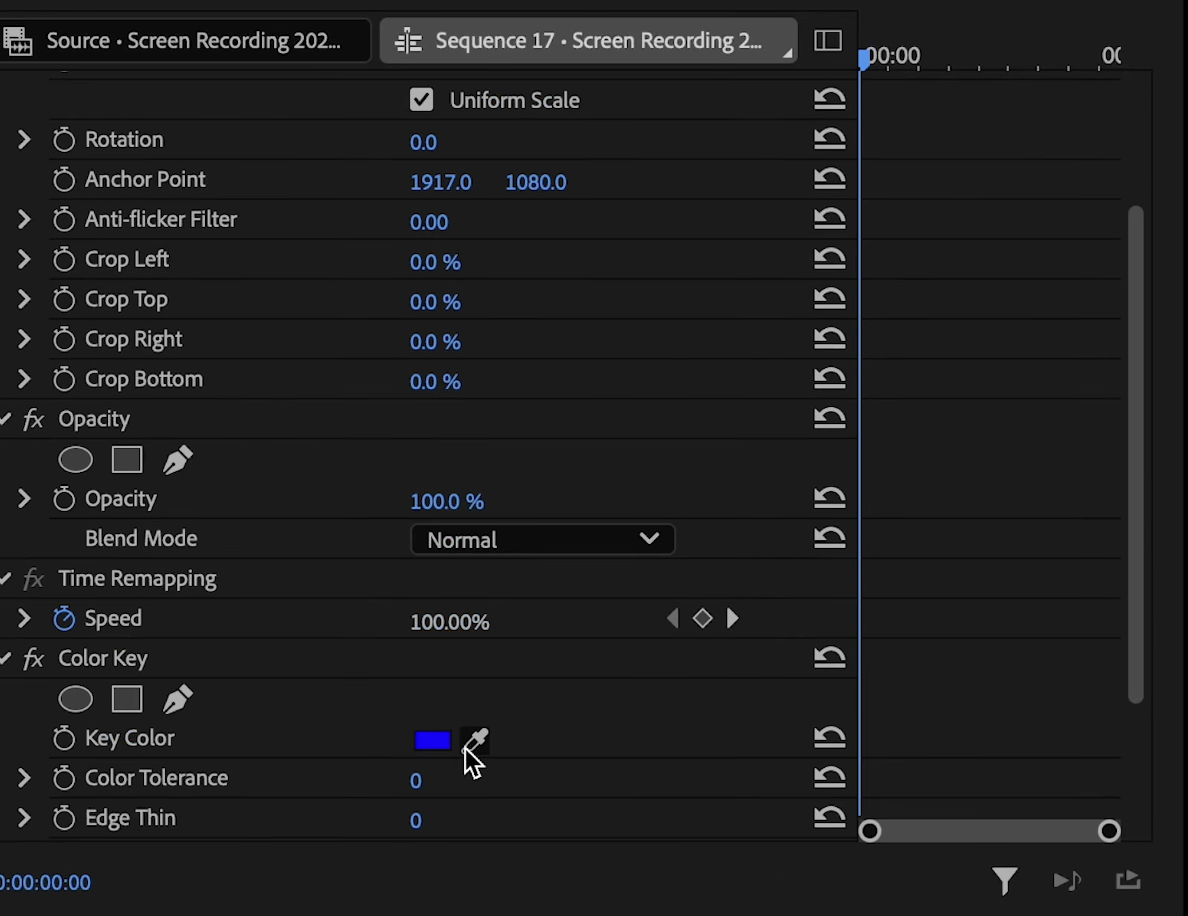
Task: Toggle the Uniform Scale checkbox
Action: coord(421,100)
